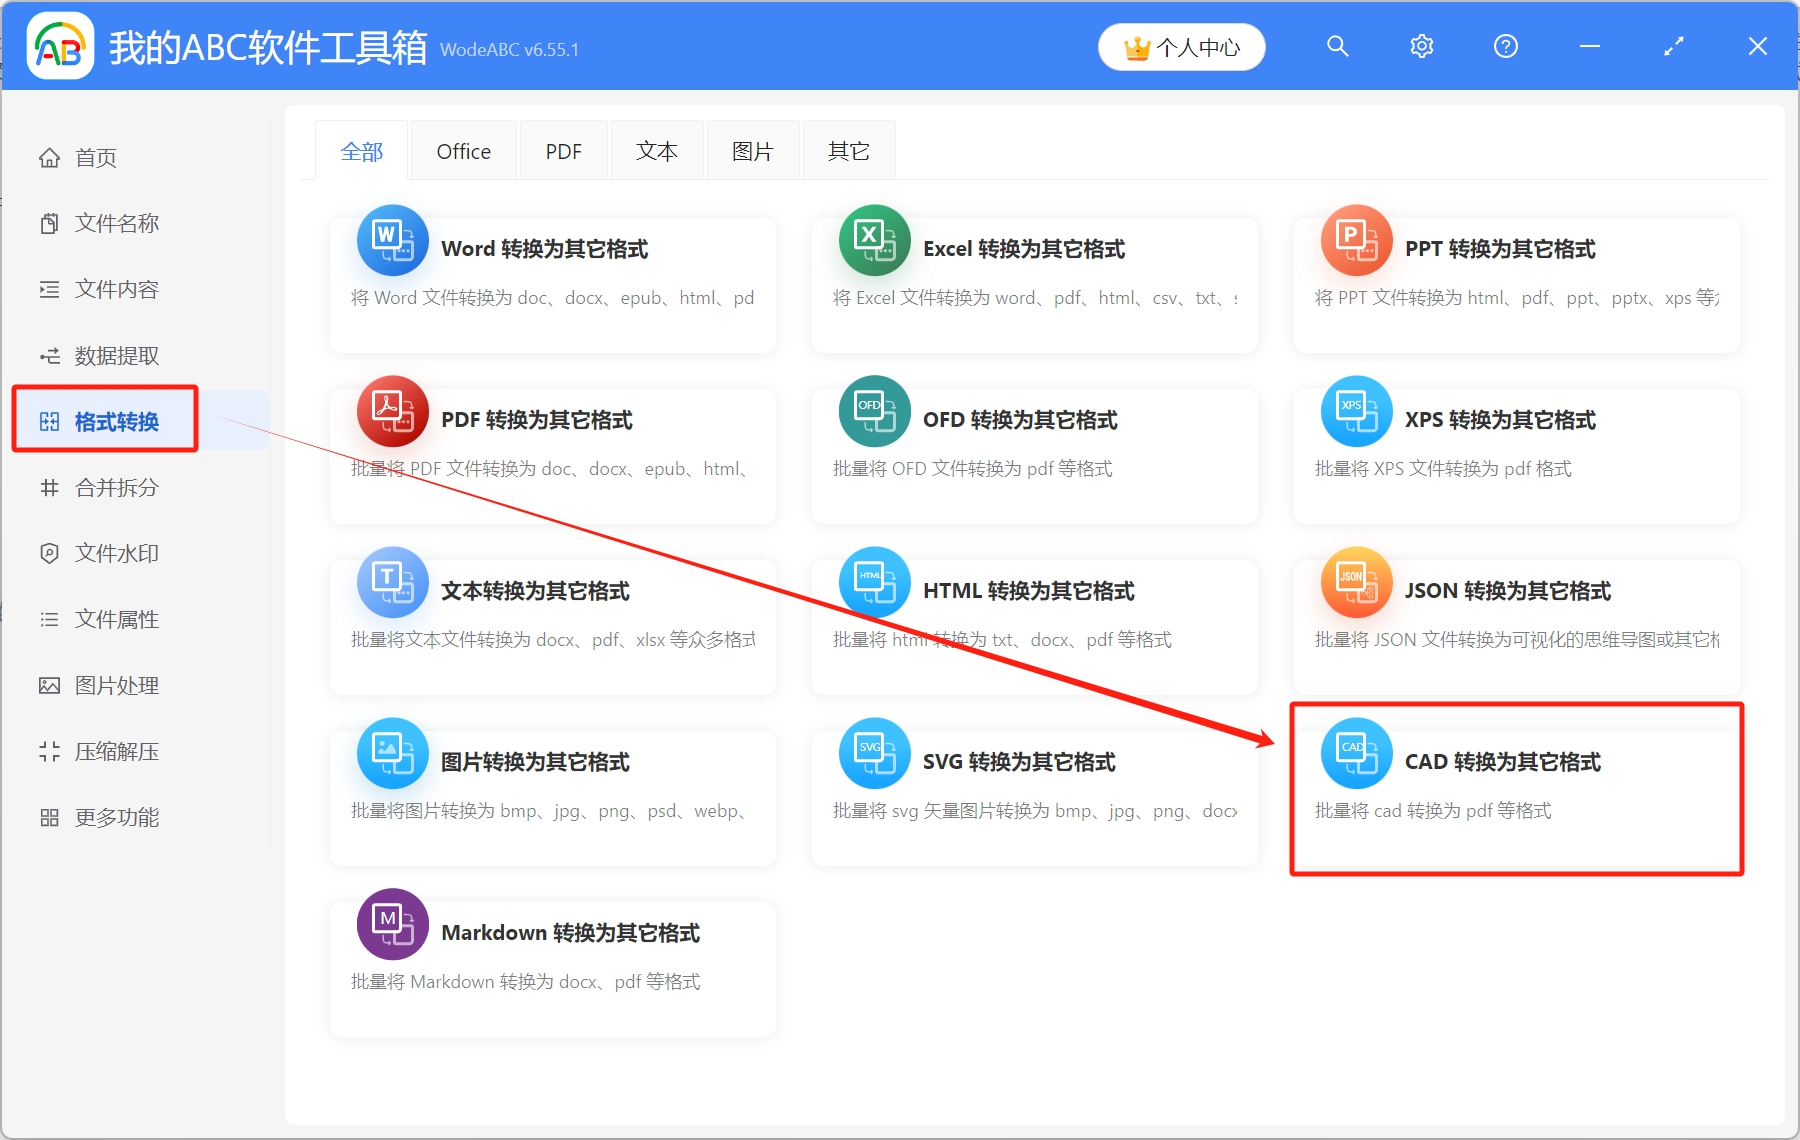
Task: Open the 压缩解压 tool
Action: [115, 751]
